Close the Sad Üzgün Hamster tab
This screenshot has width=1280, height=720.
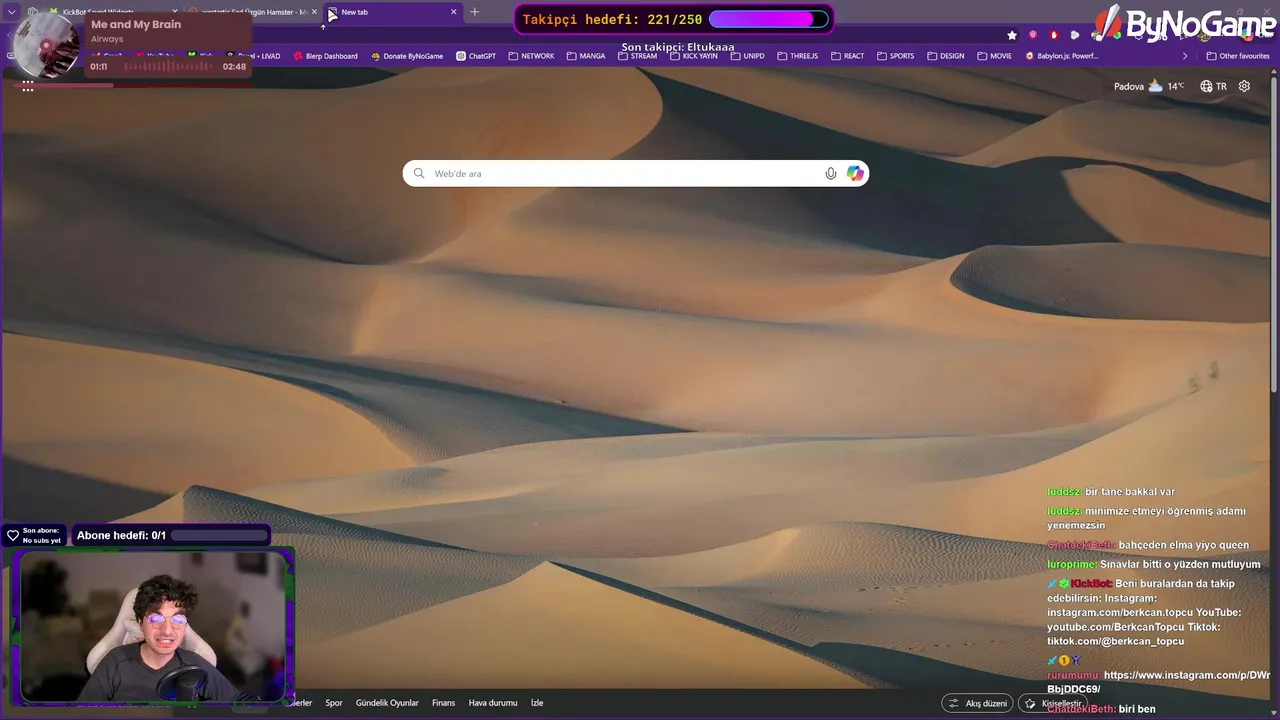pos(314,12)
